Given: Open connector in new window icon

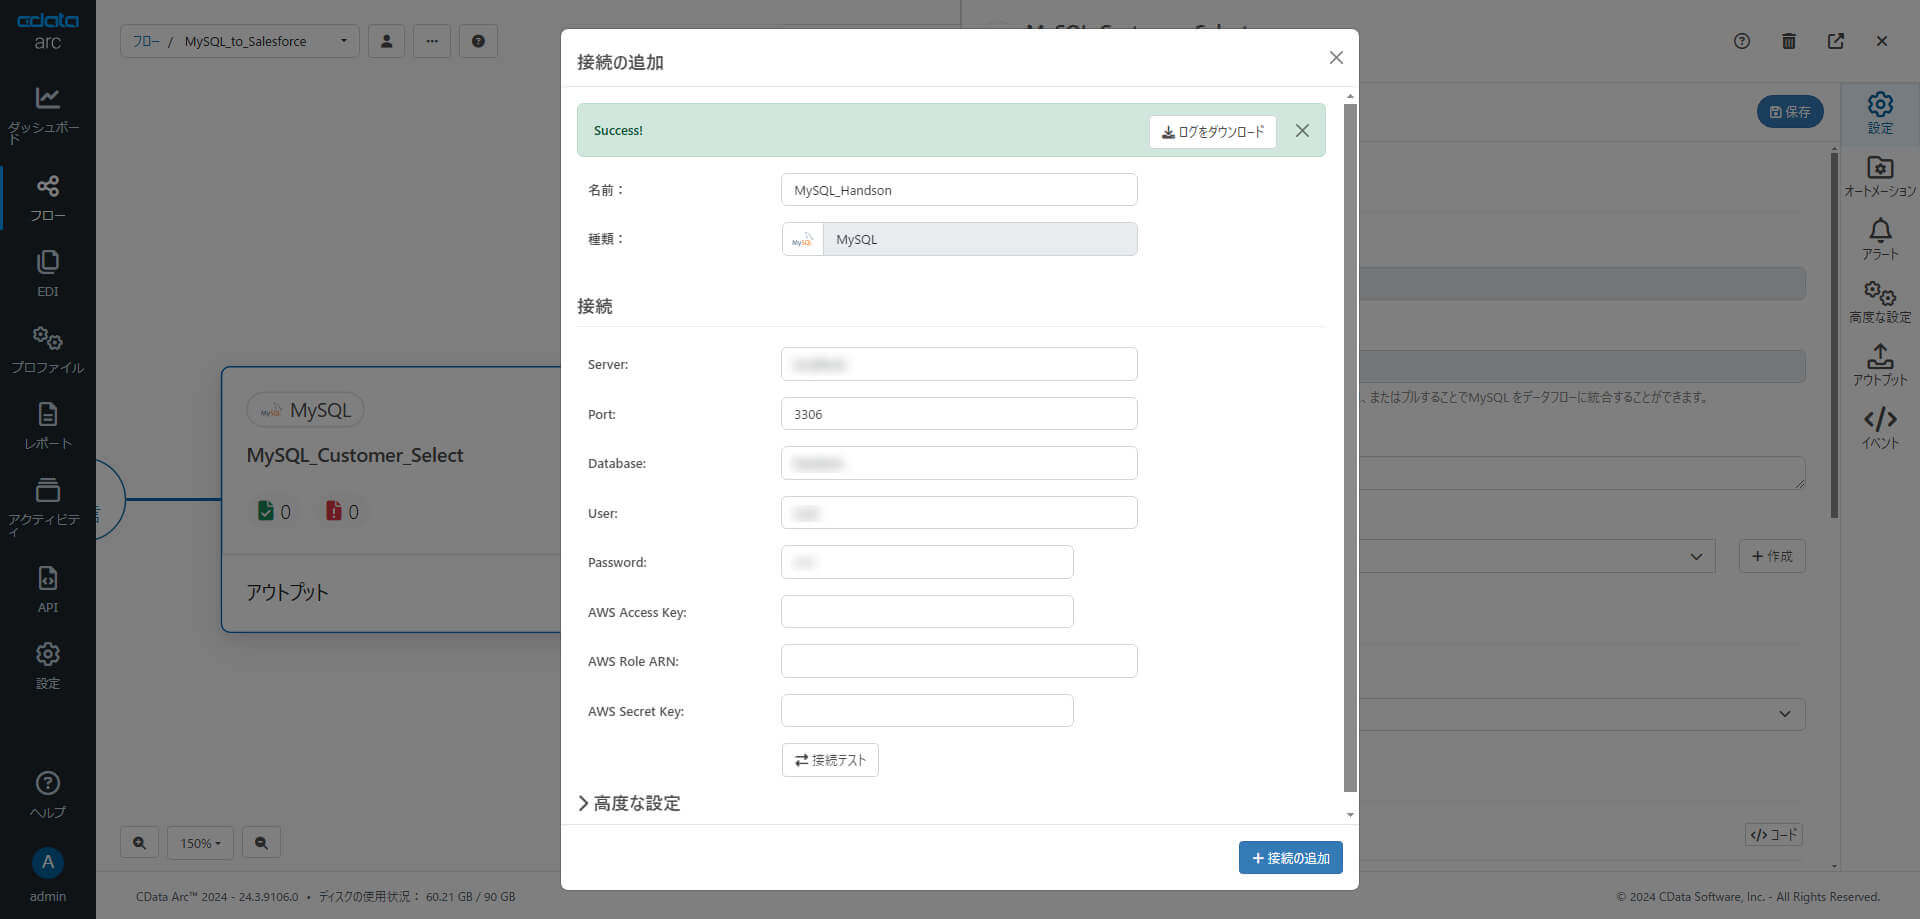Looking at the screenshot, I should click(1836, 41).
